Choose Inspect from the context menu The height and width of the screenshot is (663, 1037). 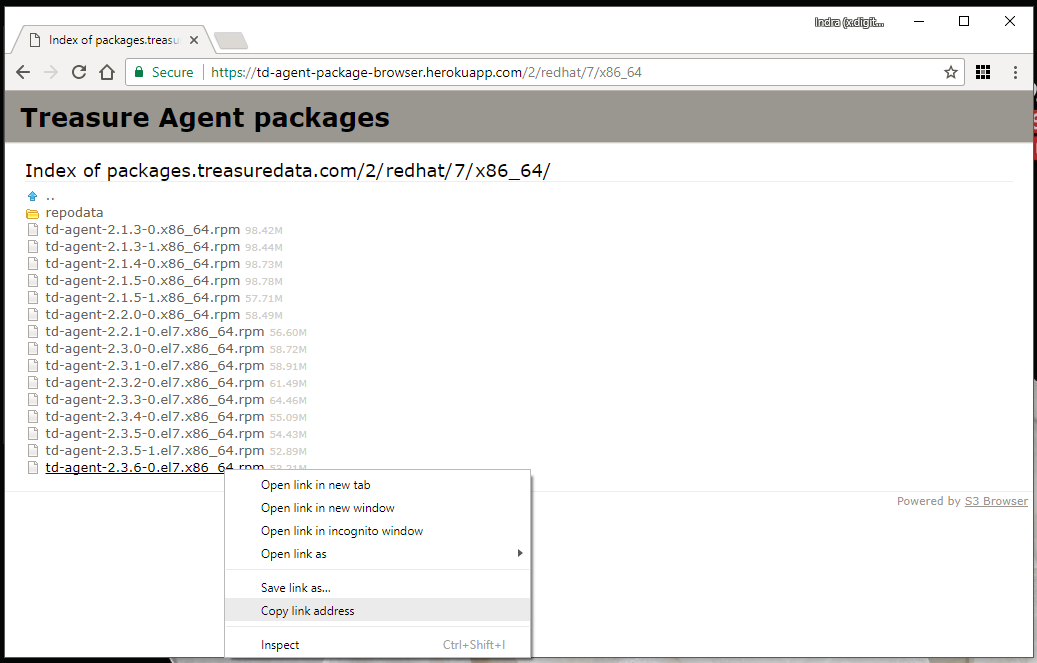pyautogui.click(x=280, y=644)
